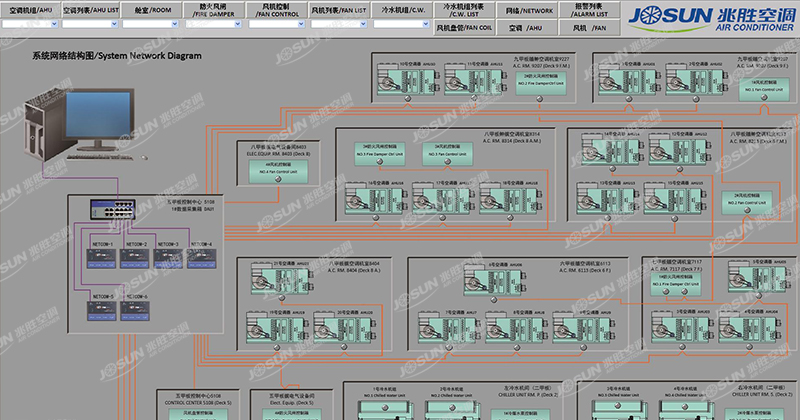
Task: Open the AHU dropdown list
Action: [31, 29]
